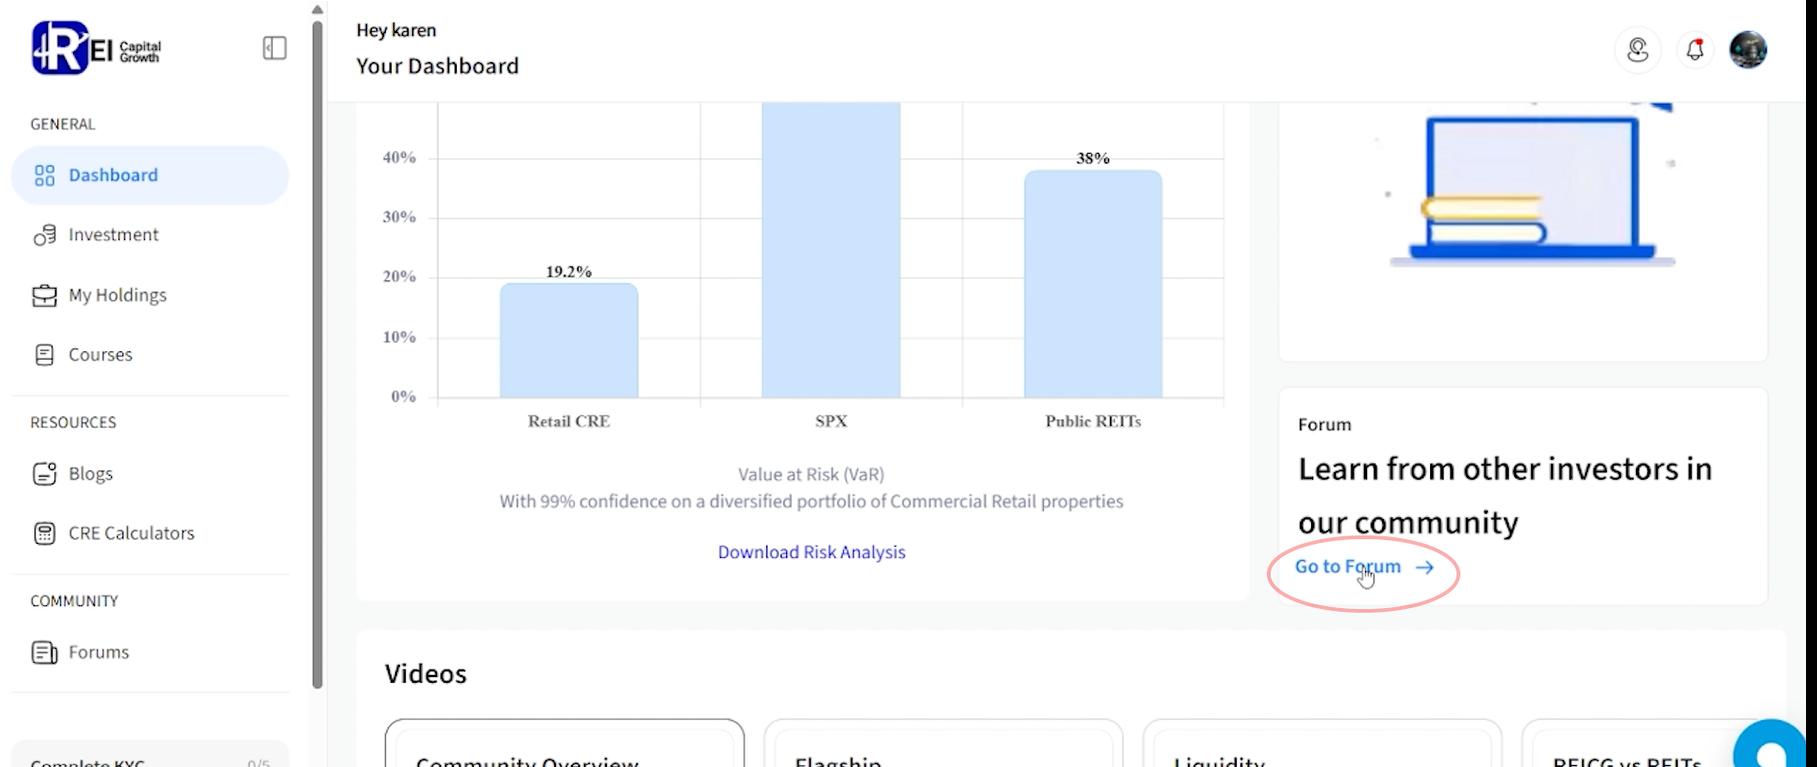Click the REI Capital Growth logo
This screenshot has width=1817, height=767.
point(96,48)
